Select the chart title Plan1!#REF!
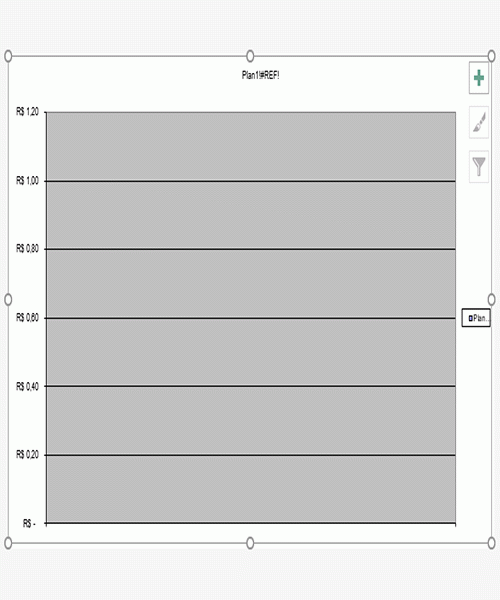Image resolution: width=500 pixels, height=600 pixels. pyautogui.click(x=261, y=75)
